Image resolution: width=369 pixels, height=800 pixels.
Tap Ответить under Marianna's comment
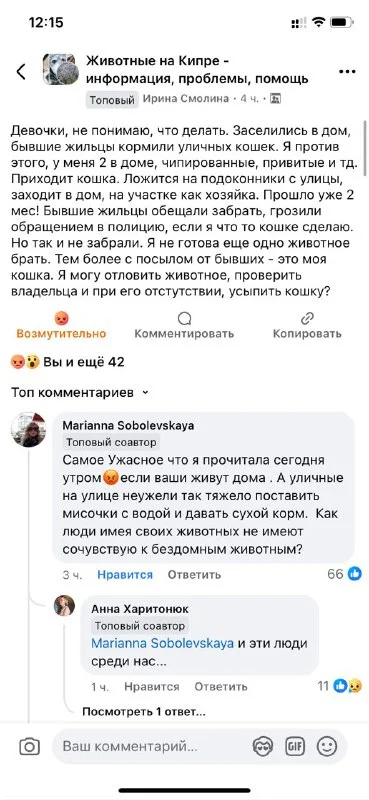[194, 574]
